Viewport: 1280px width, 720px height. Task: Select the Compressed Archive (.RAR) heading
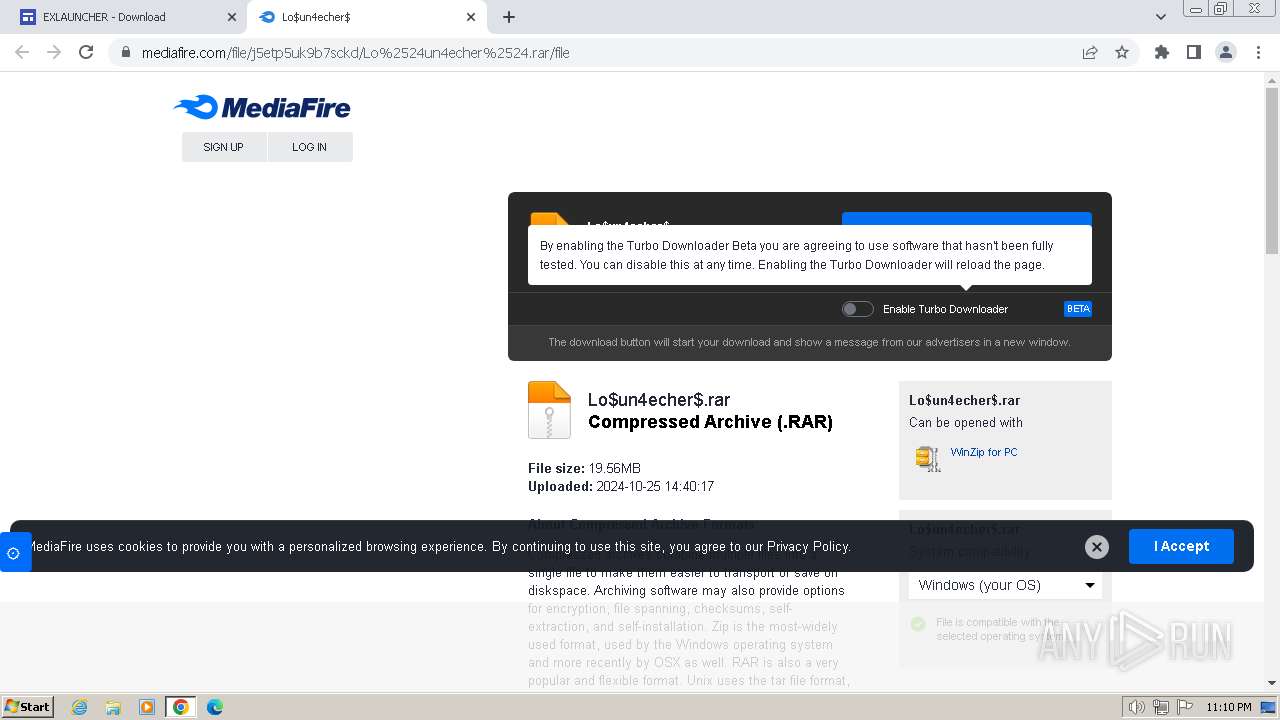click(x=710, y=422)
